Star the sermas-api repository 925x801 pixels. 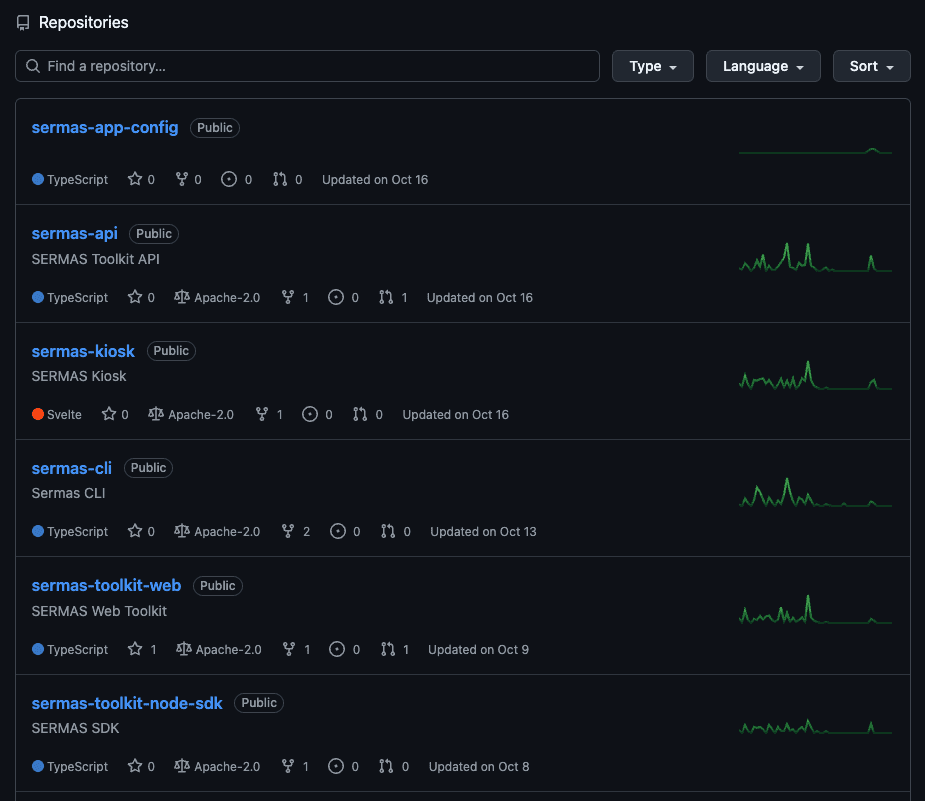136,296
